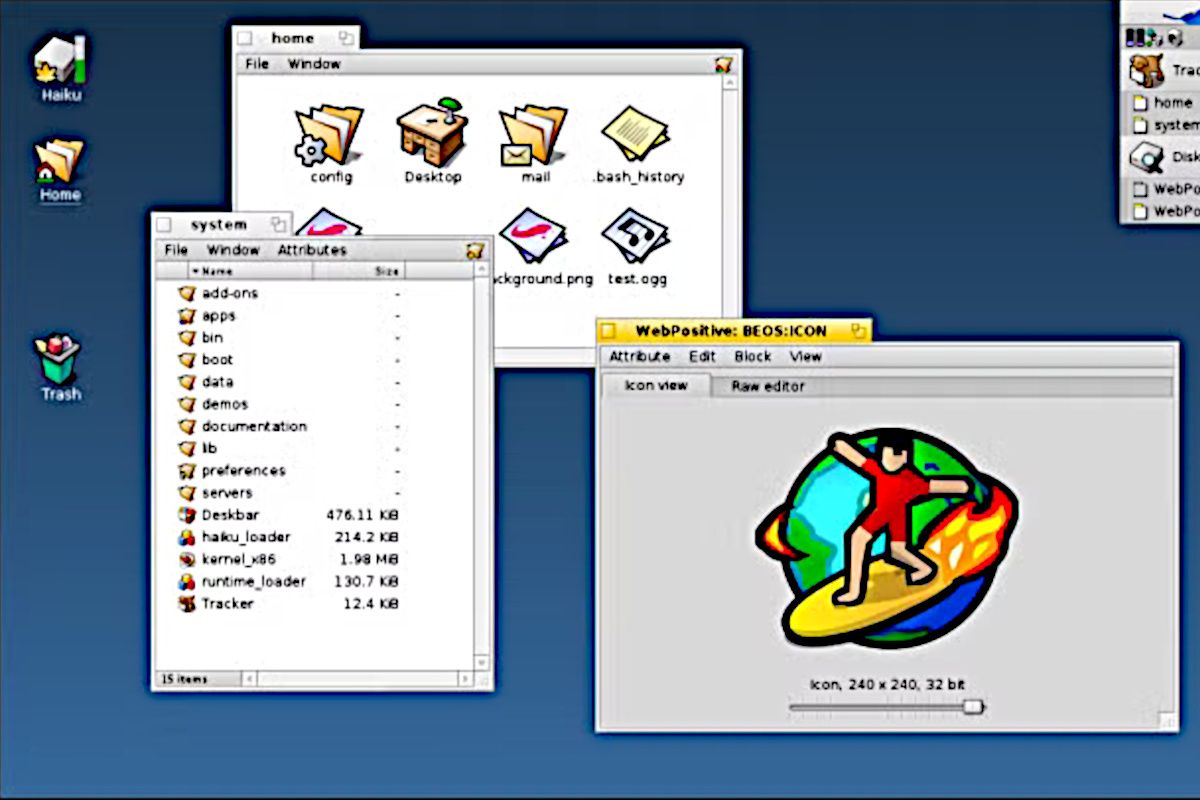Image resolution: width=1200 pixels, height=800 pixels.
Task: Select the lib row in system list
Action: (x=290, y=448)
